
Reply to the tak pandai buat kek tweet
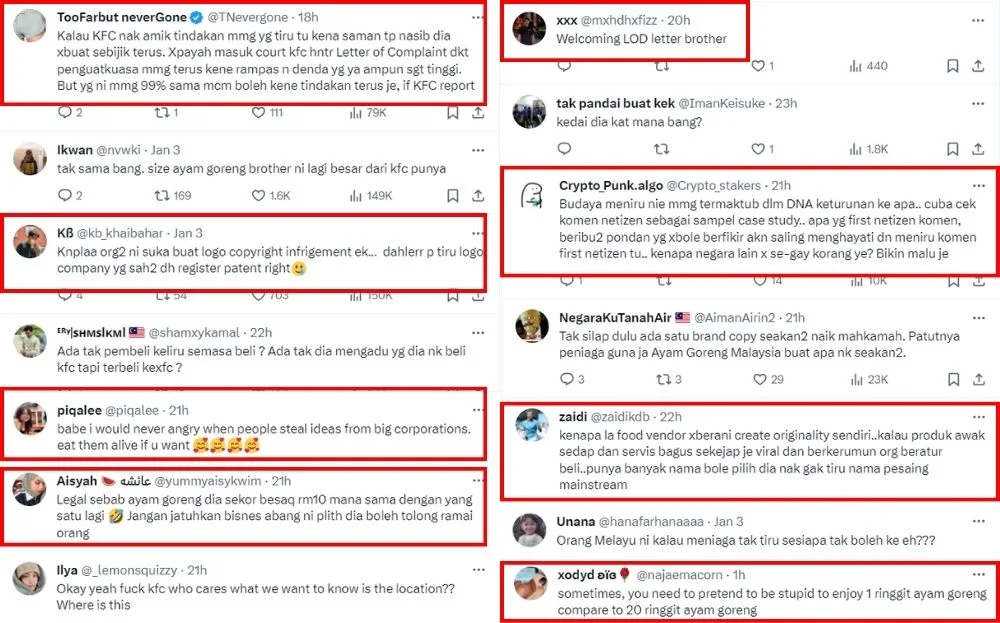point(566,149)
